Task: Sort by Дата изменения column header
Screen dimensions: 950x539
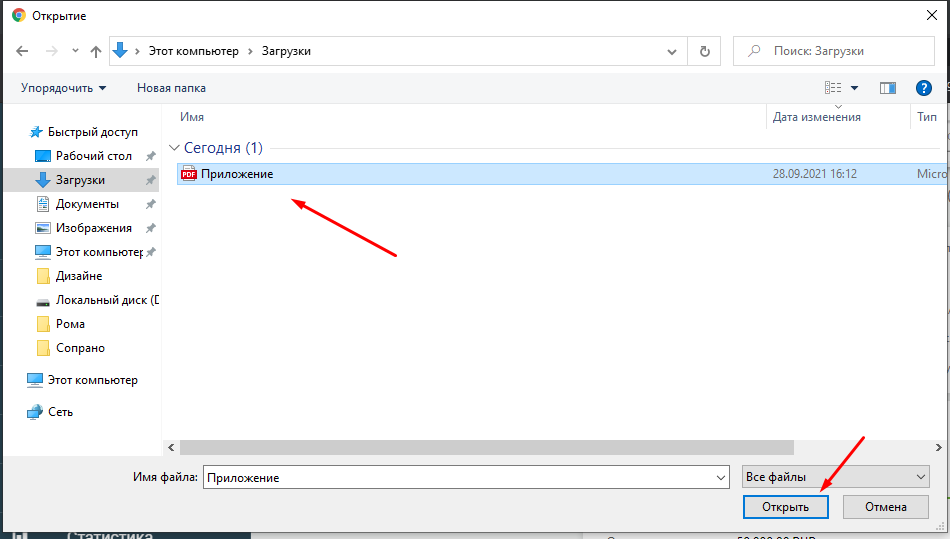Action: (x=817, y=117)
